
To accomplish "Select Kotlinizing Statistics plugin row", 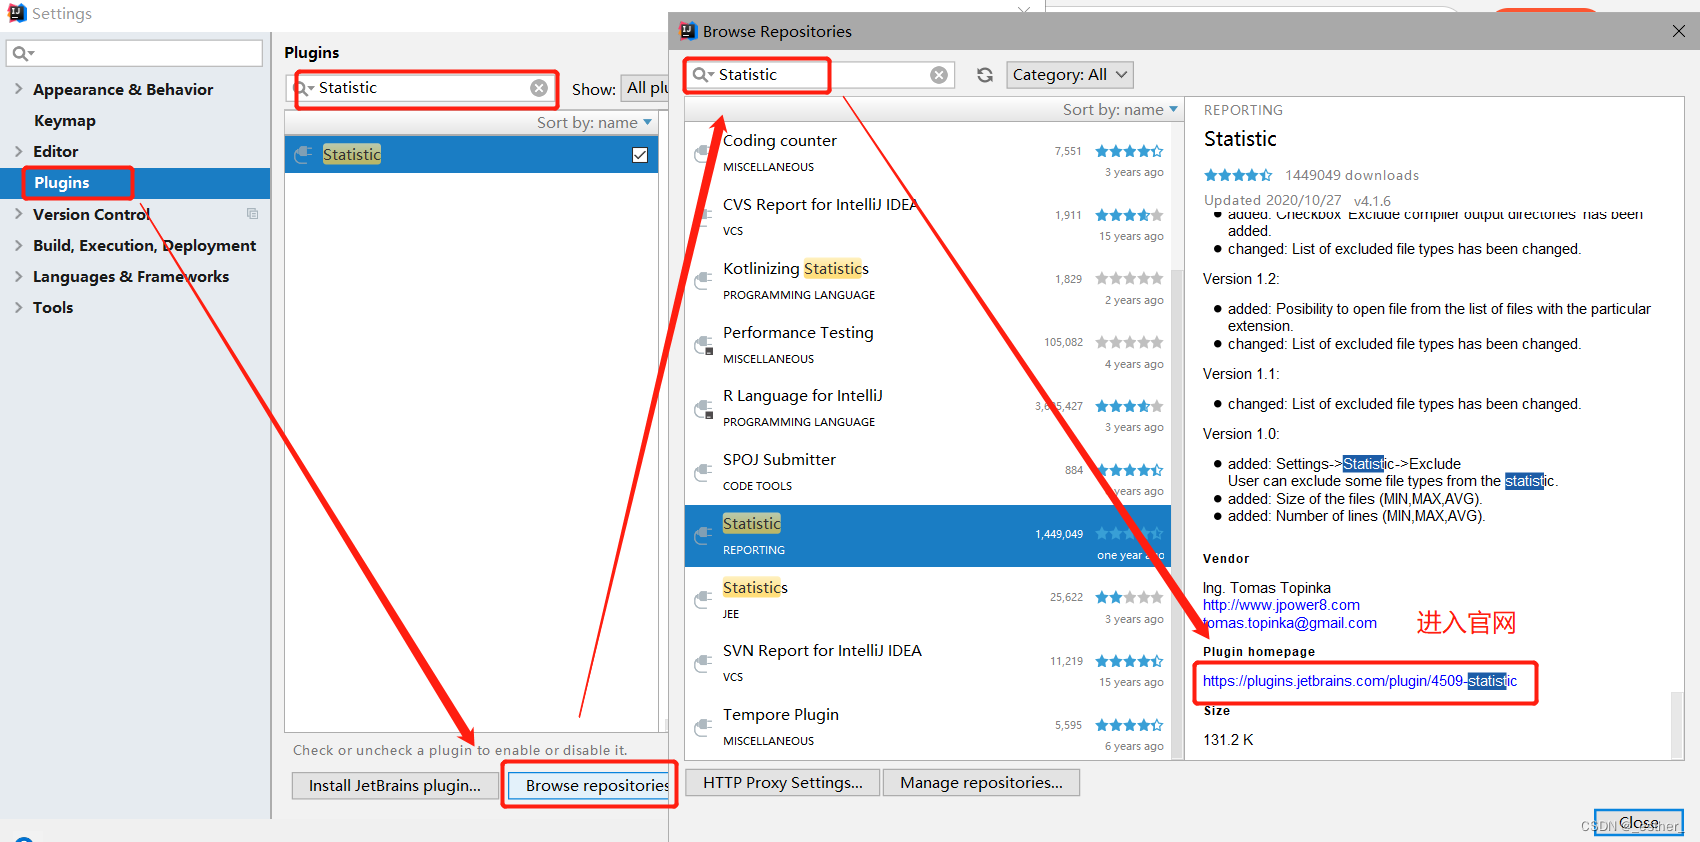I will tap(928, 281).
